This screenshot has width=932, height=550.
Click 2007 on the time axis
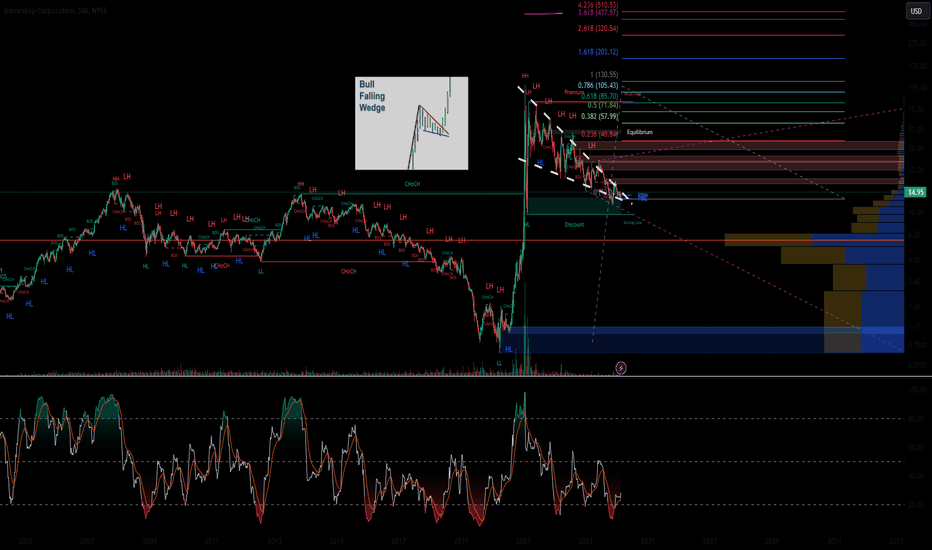pos(87,541)
